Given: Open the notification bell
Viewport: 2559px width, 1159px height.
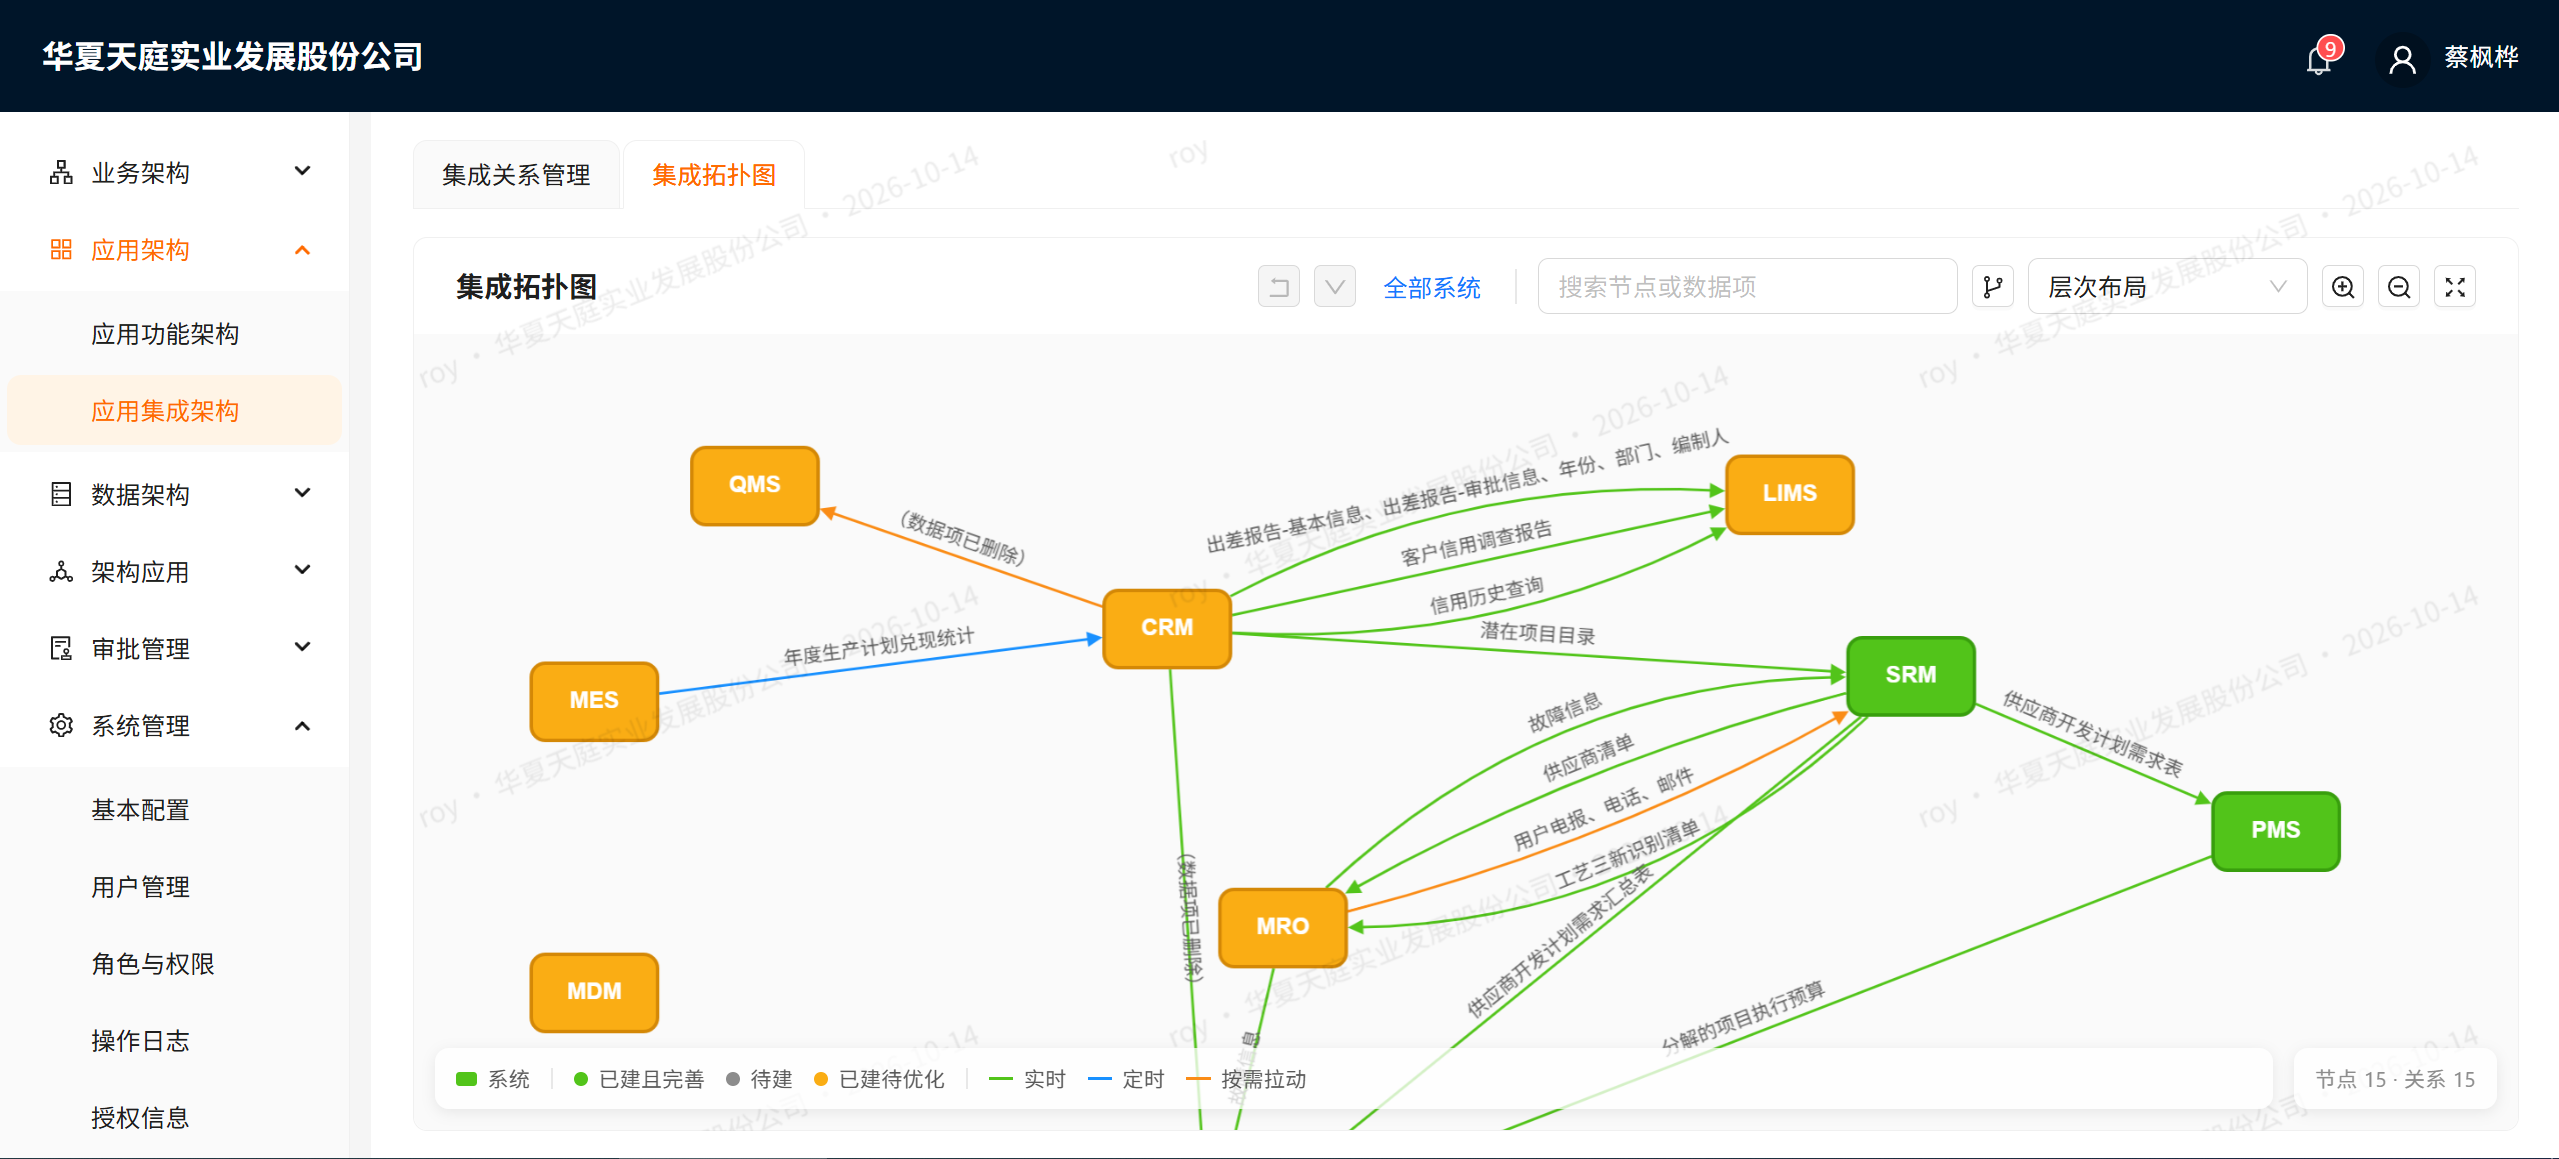Looking at the screenshot, I should click(2319, 59).
